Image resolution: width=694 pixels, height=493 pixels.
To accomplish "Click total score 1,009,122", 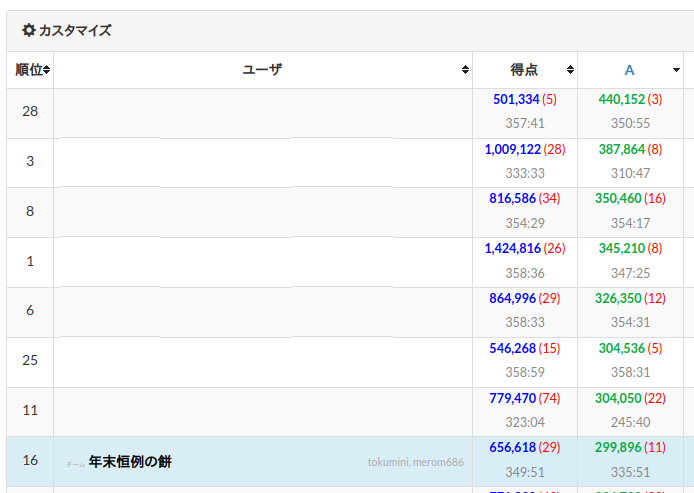I will [513, 149].
